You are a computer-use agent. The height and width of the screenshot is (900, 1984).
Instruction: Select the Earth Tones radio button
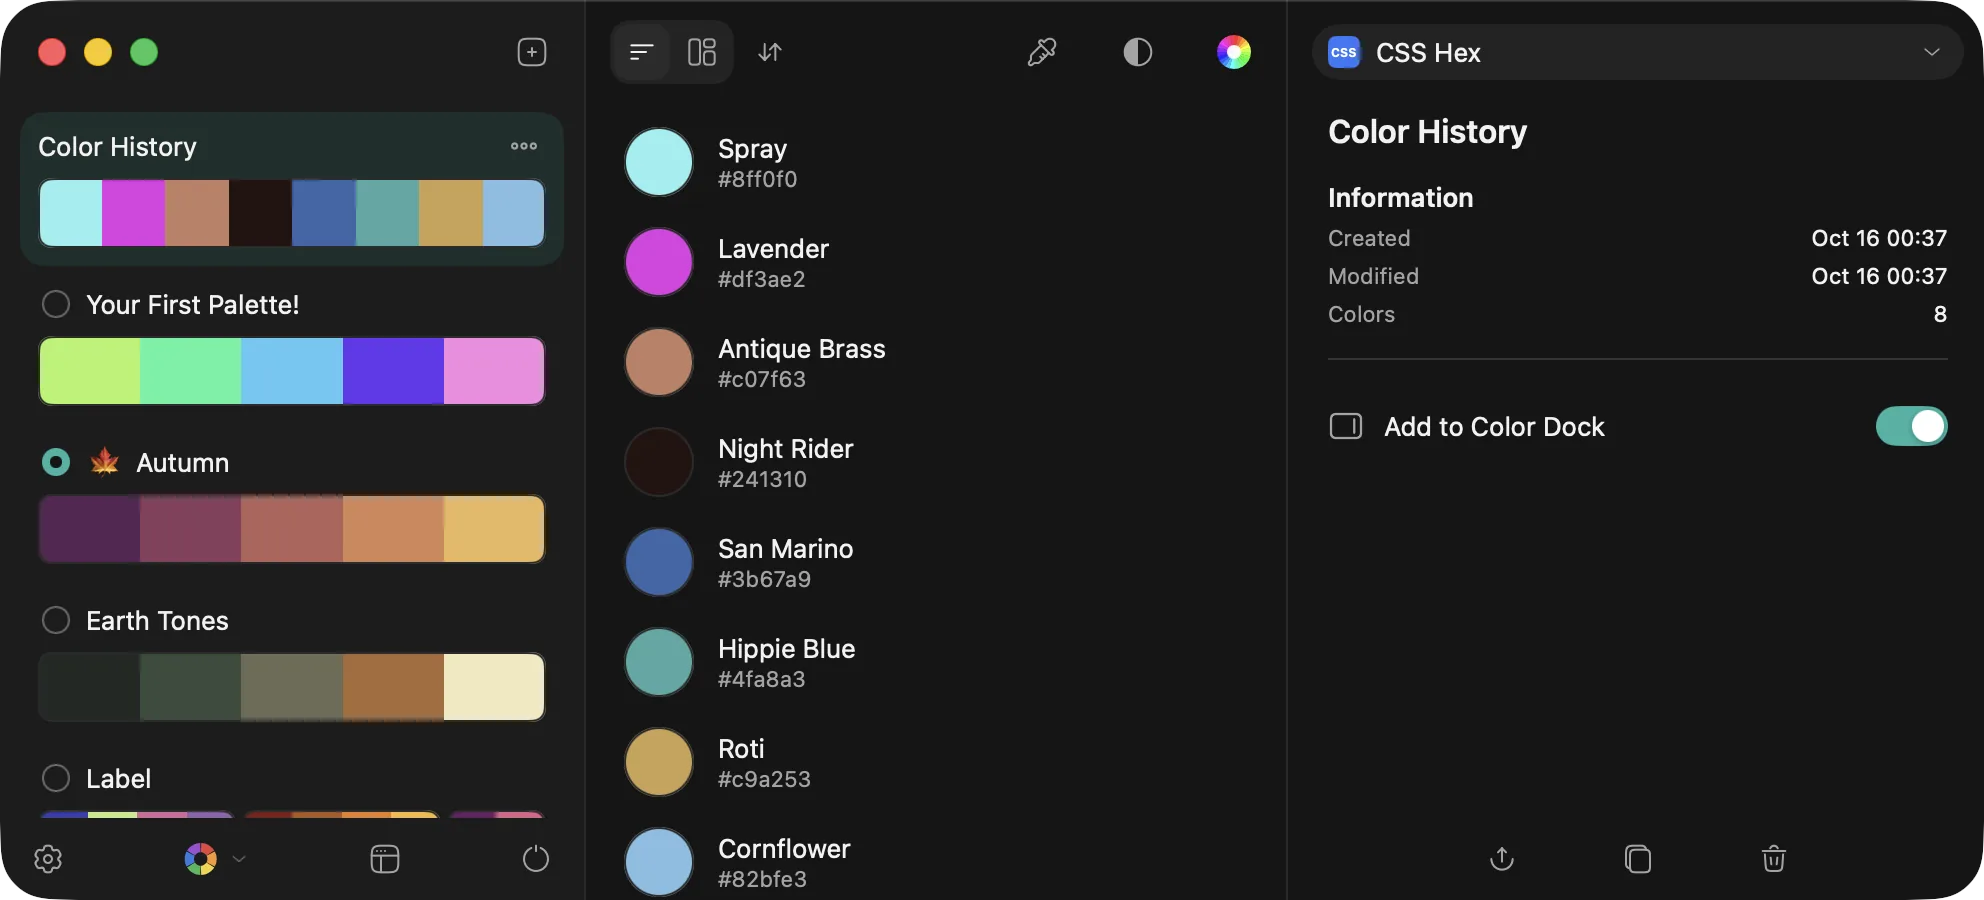(56, 620)
